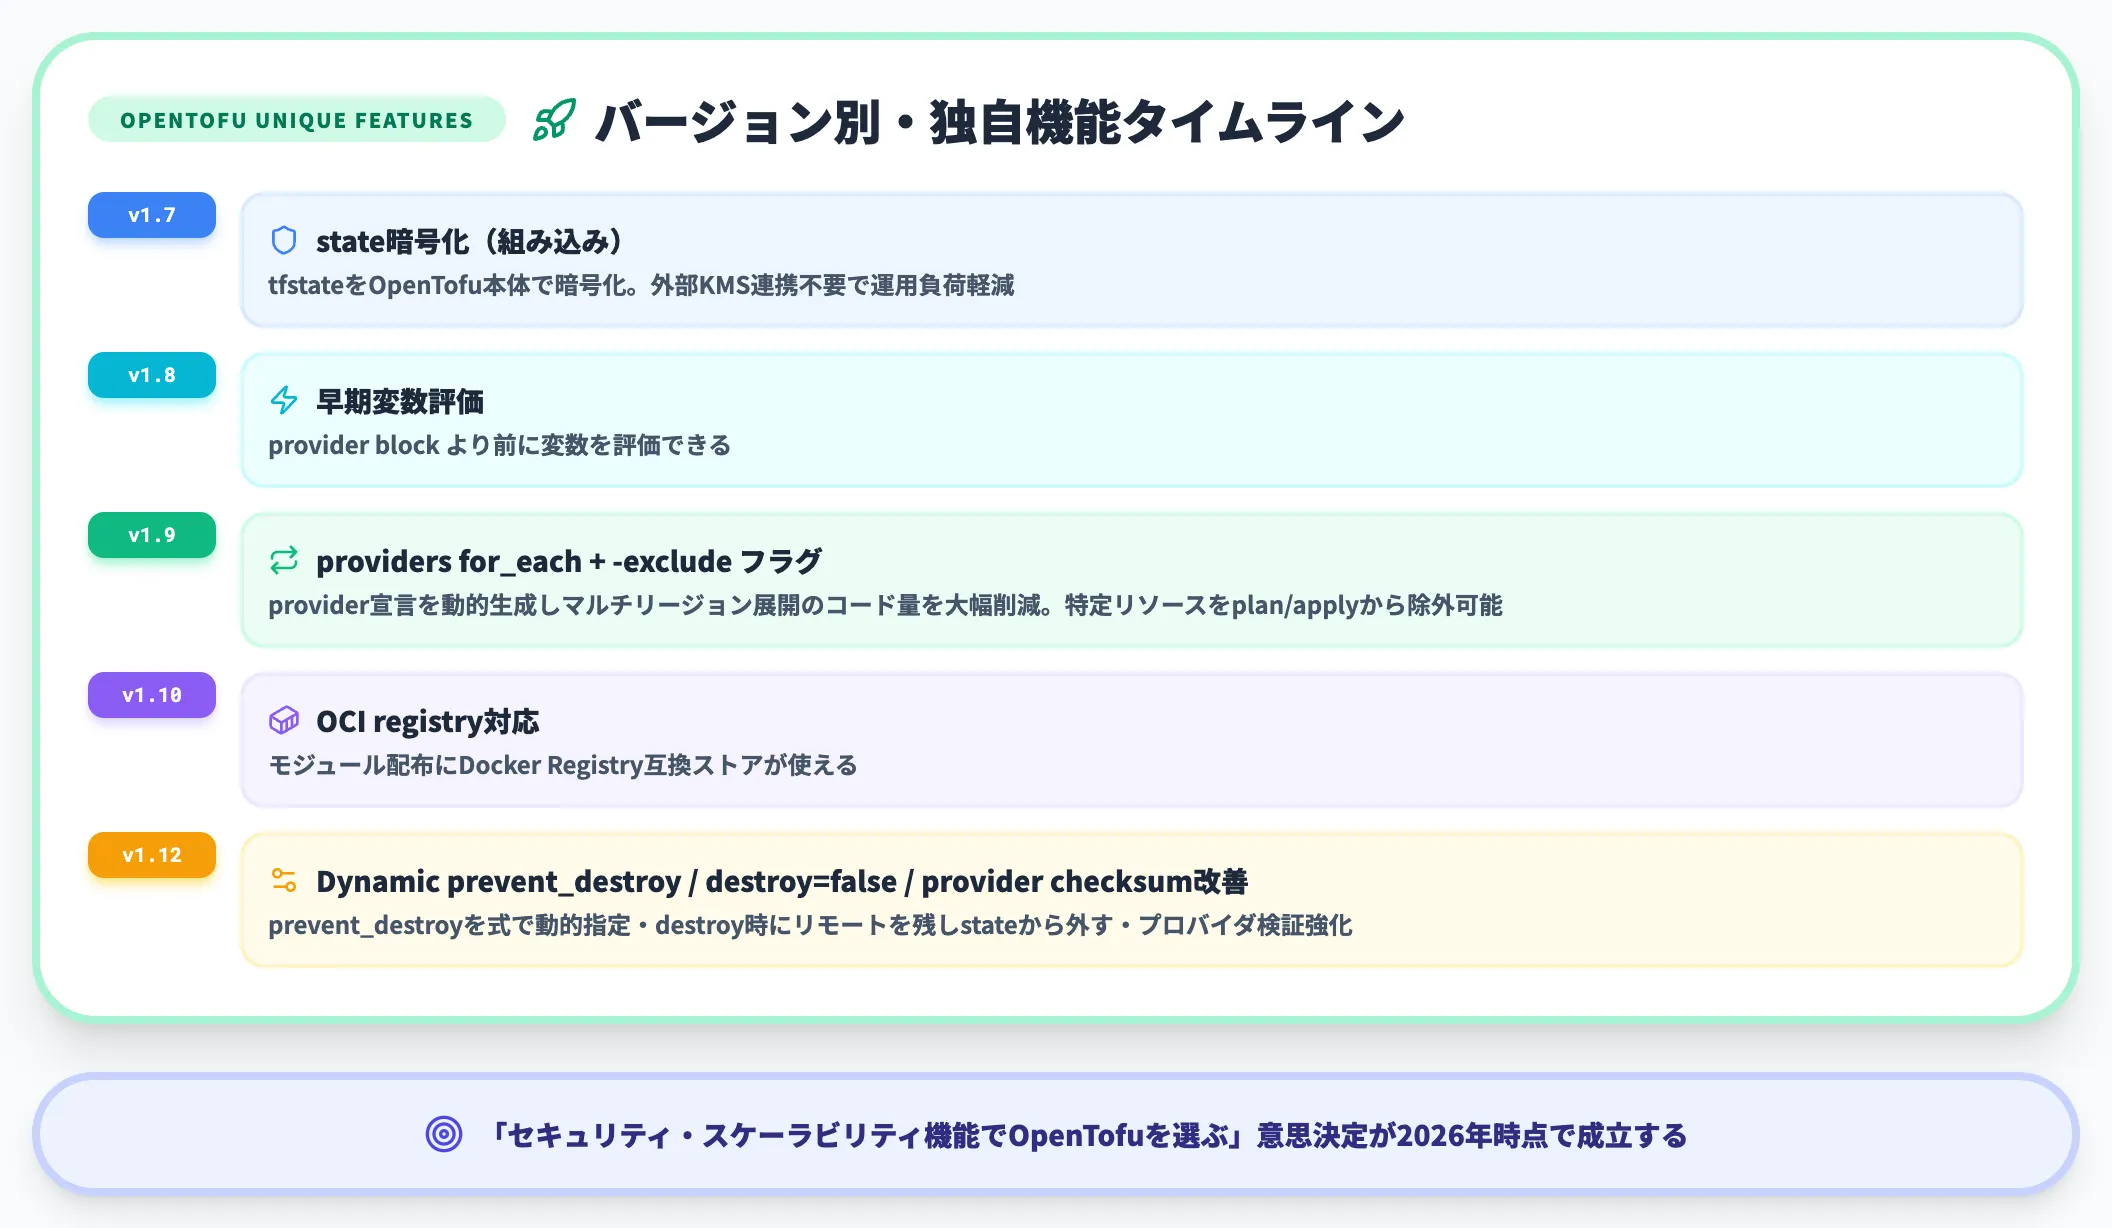Click the rocket icon beside the title
Screen dimensions: 2112x1228
pyautogui.click(x=554, y=120)
